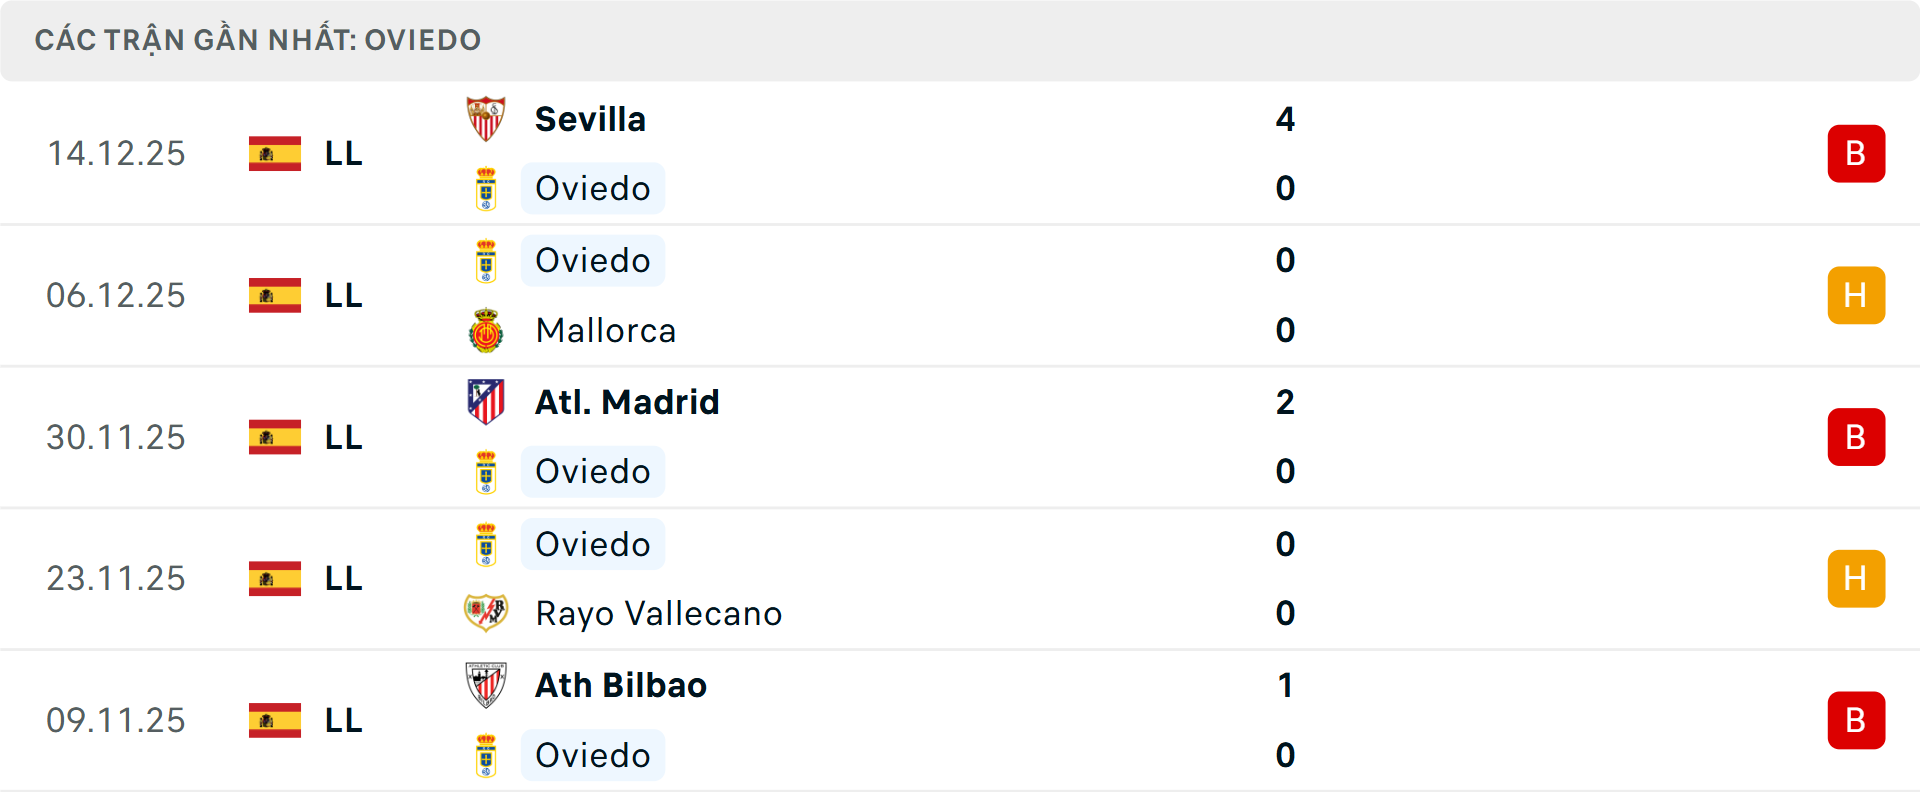Image resolution: width=1920 pixels, height=792 pixels.
Task: Click the yellow H badge for the Mallorca draw
Action: tap(1856, 295)
